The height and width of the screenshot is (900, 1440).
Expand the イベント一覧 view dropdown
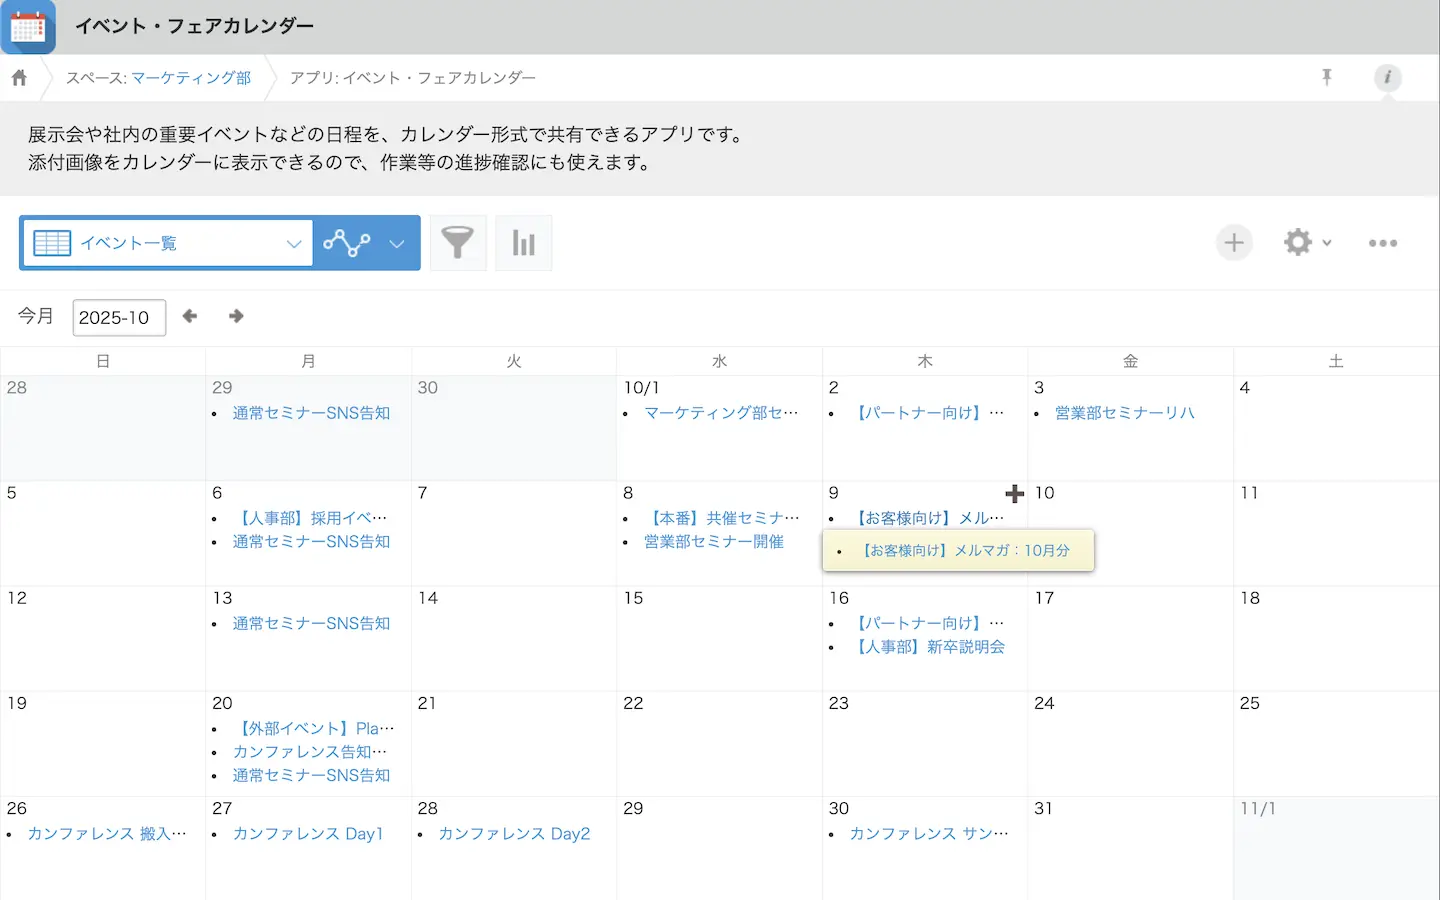(x=293, y=244)
